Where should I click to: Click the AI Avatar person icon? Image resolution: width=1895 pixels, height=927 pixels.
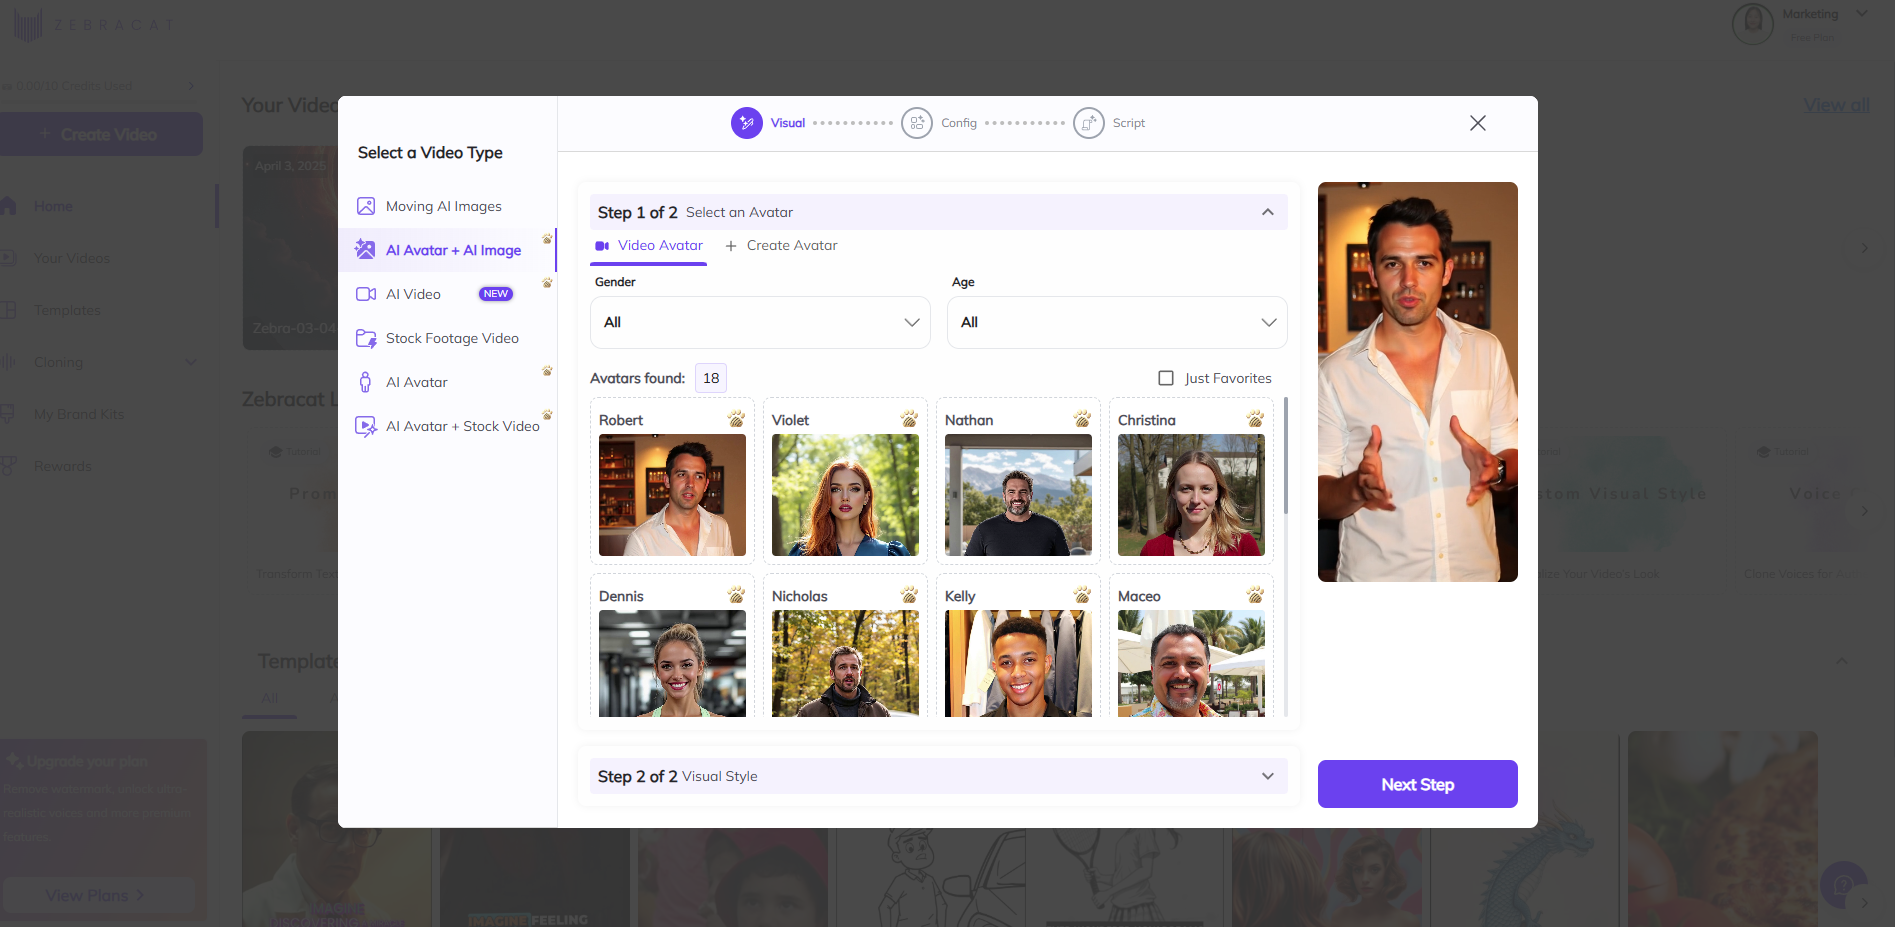(x=366, y=382)
